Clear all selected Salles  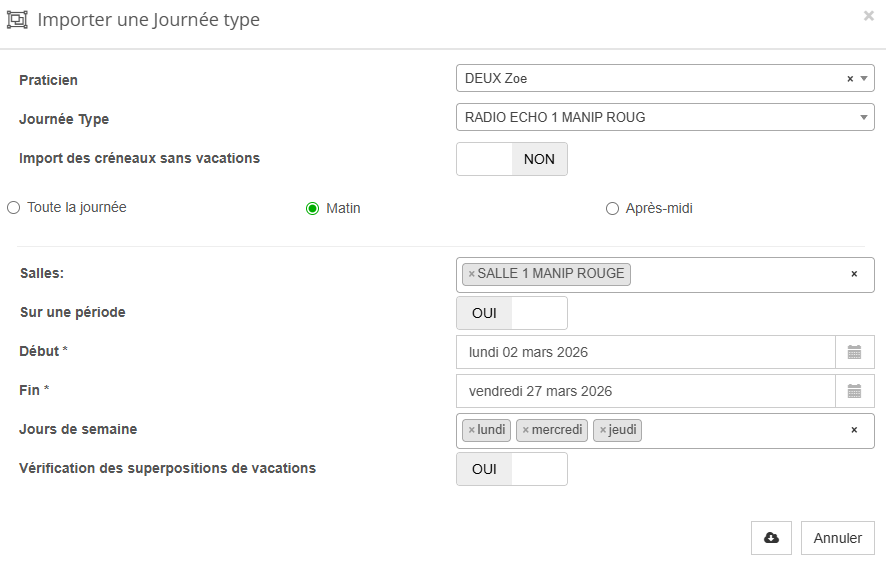[854, 274]
